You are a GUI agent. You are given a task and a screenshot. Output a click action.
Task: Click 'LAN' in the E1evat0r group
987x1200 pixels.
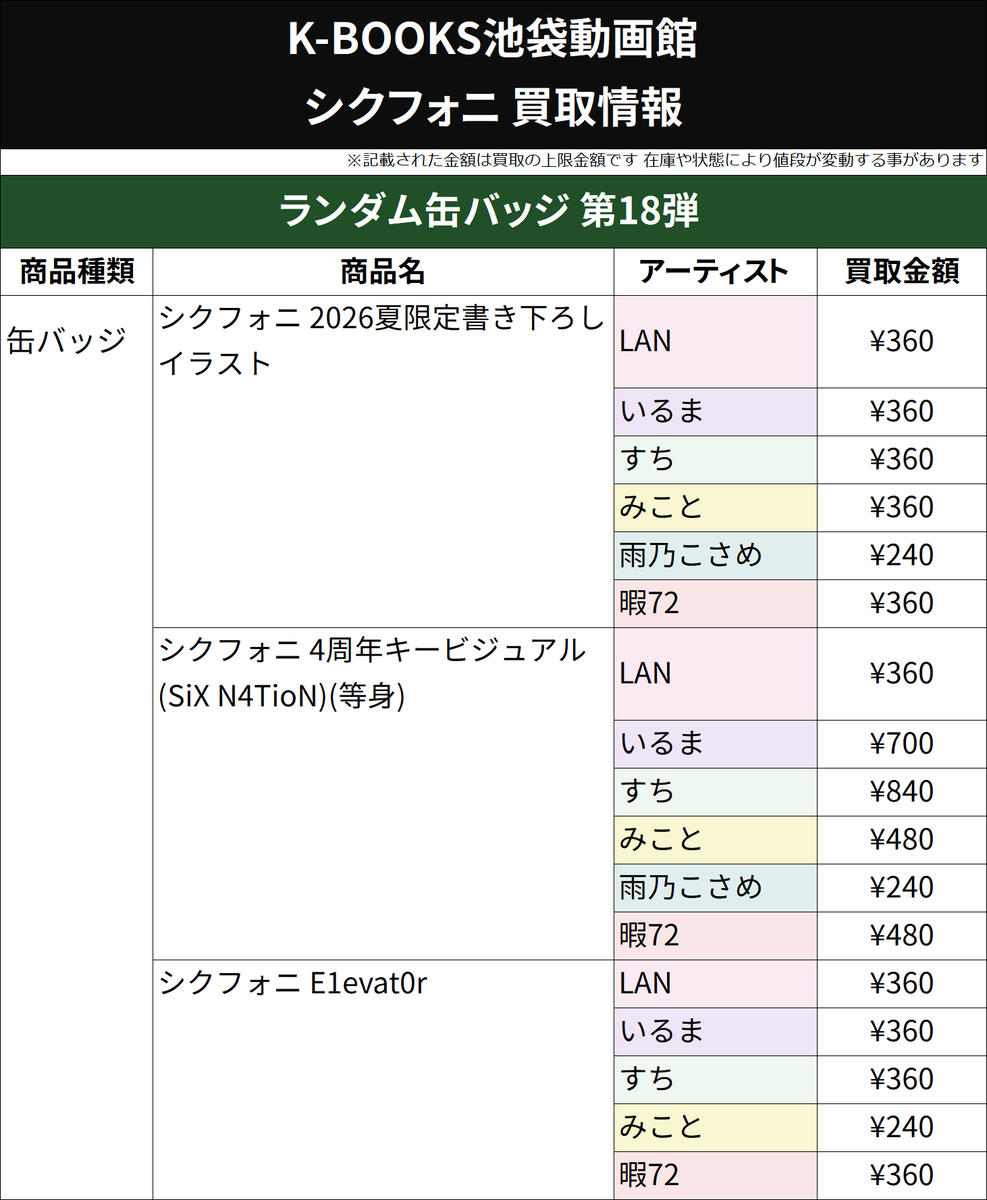click(715, 983)
